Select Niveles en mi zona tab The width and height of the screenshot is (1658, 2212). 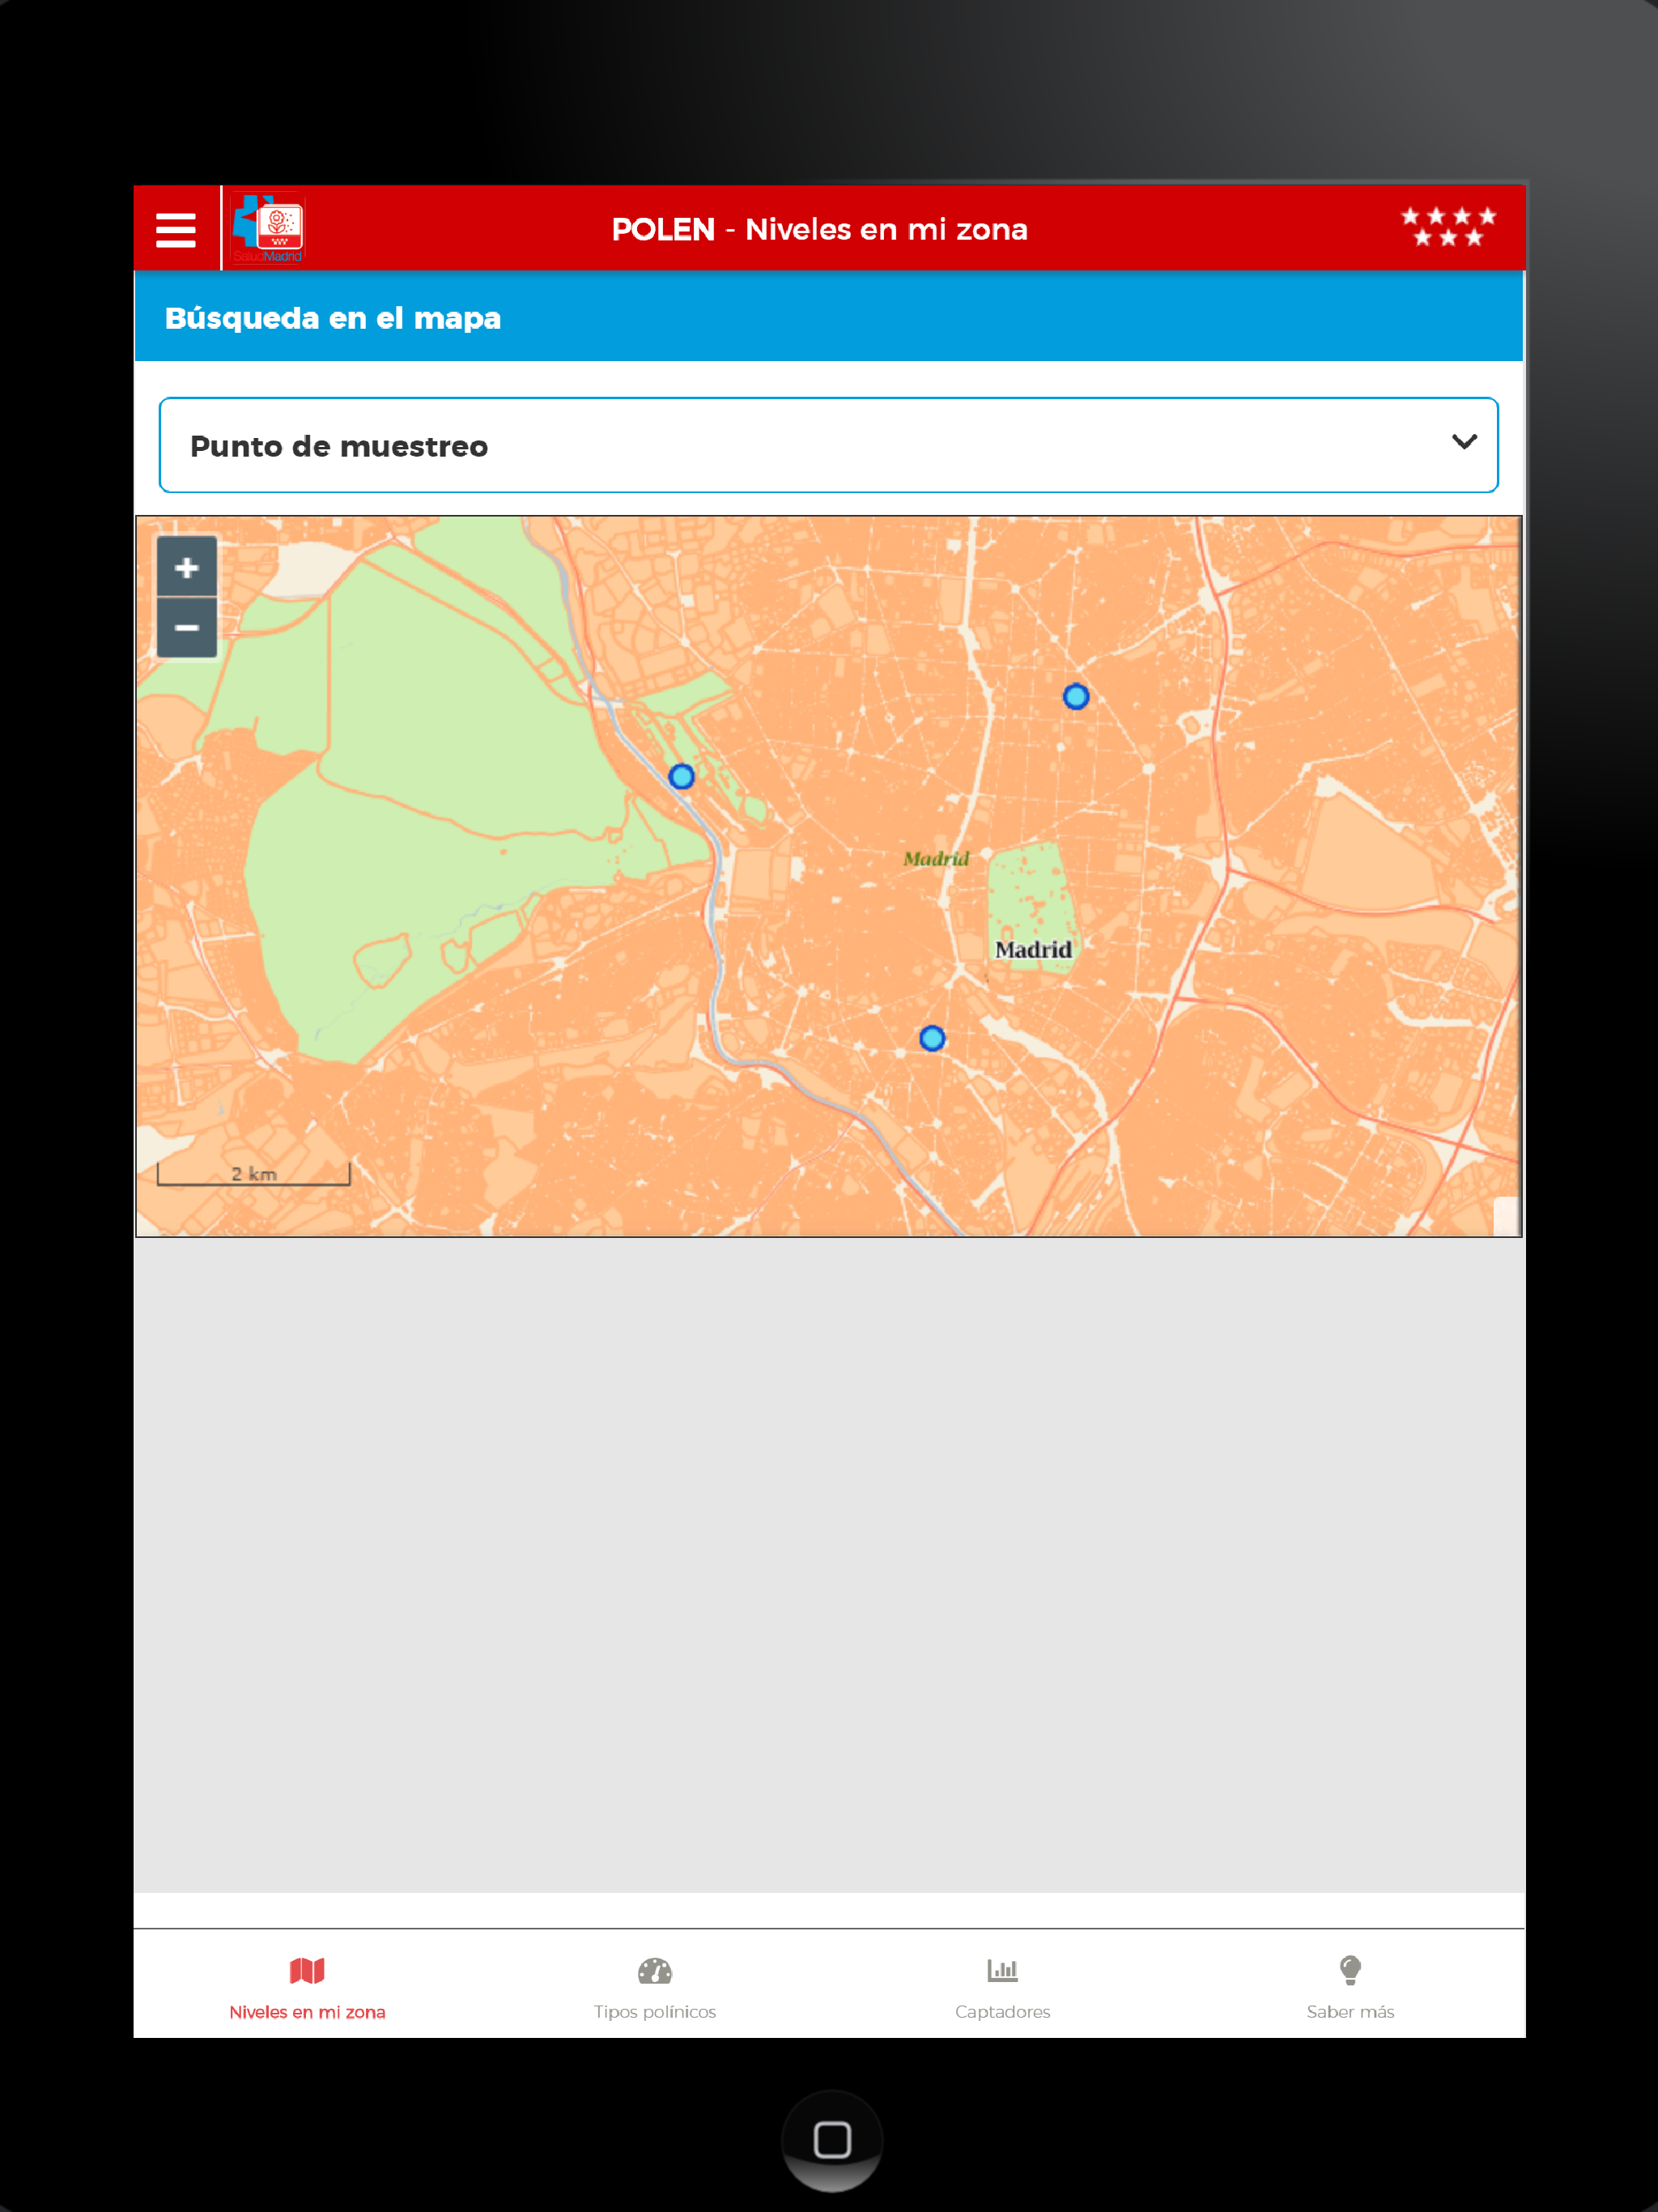click(307, 2011)
